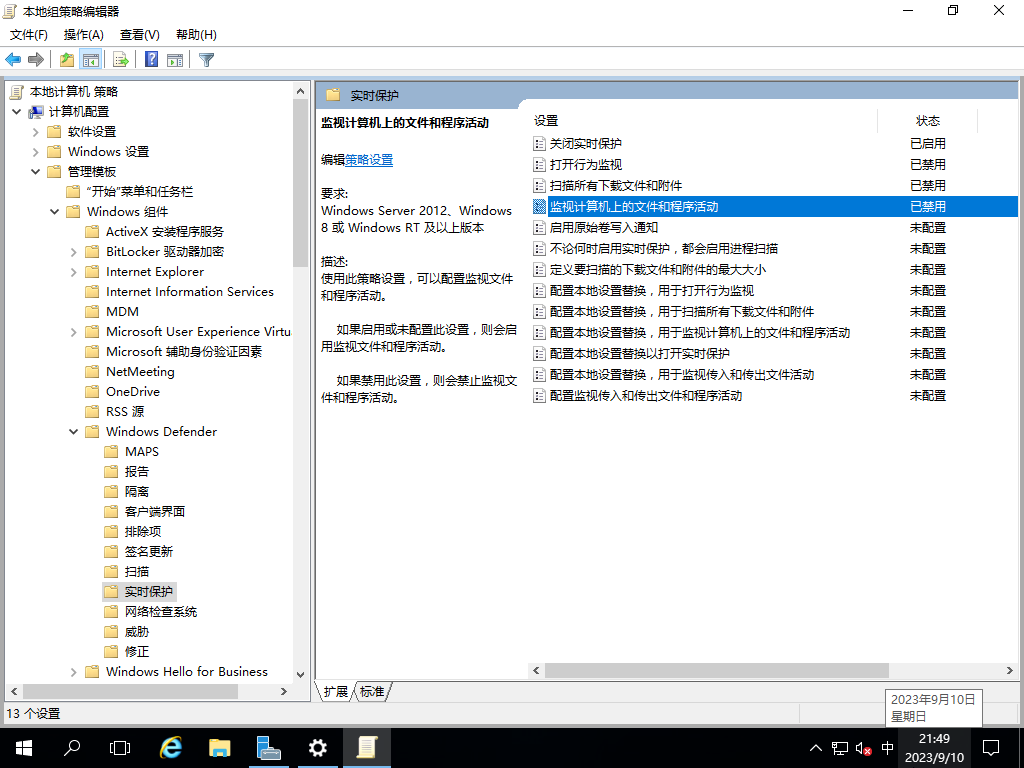This screenshot has height=768, width=1024.
Task: Click the policy icon beside 关闭实时保护
Action: (x=539, y=144)
